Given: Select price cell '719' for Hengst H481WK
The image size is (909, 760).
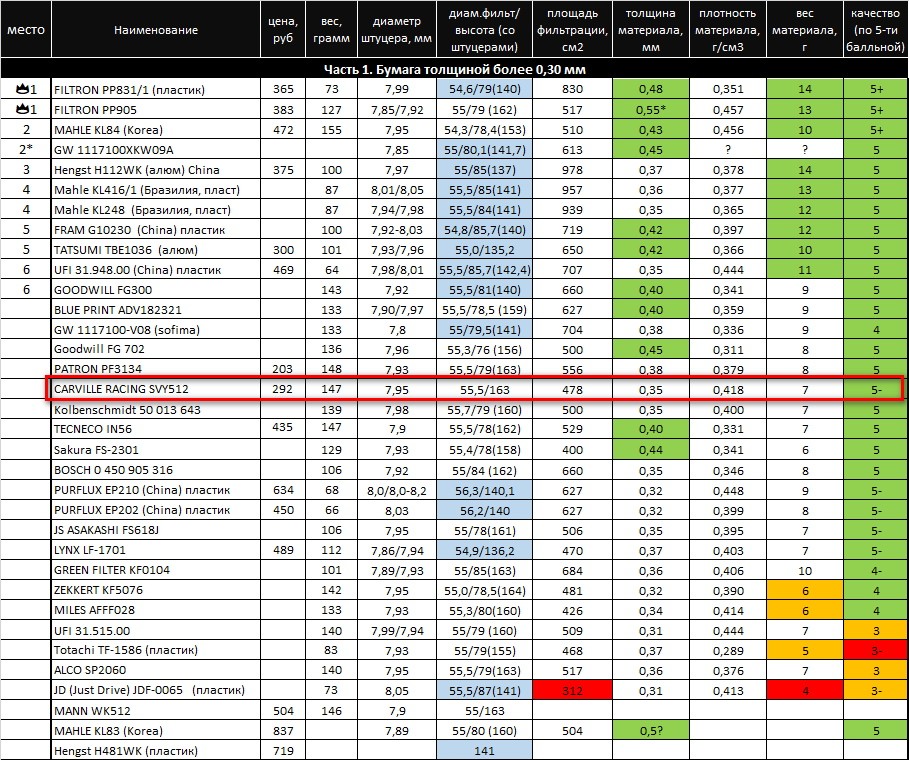Looking at the screenshot, I should (283, 751).
